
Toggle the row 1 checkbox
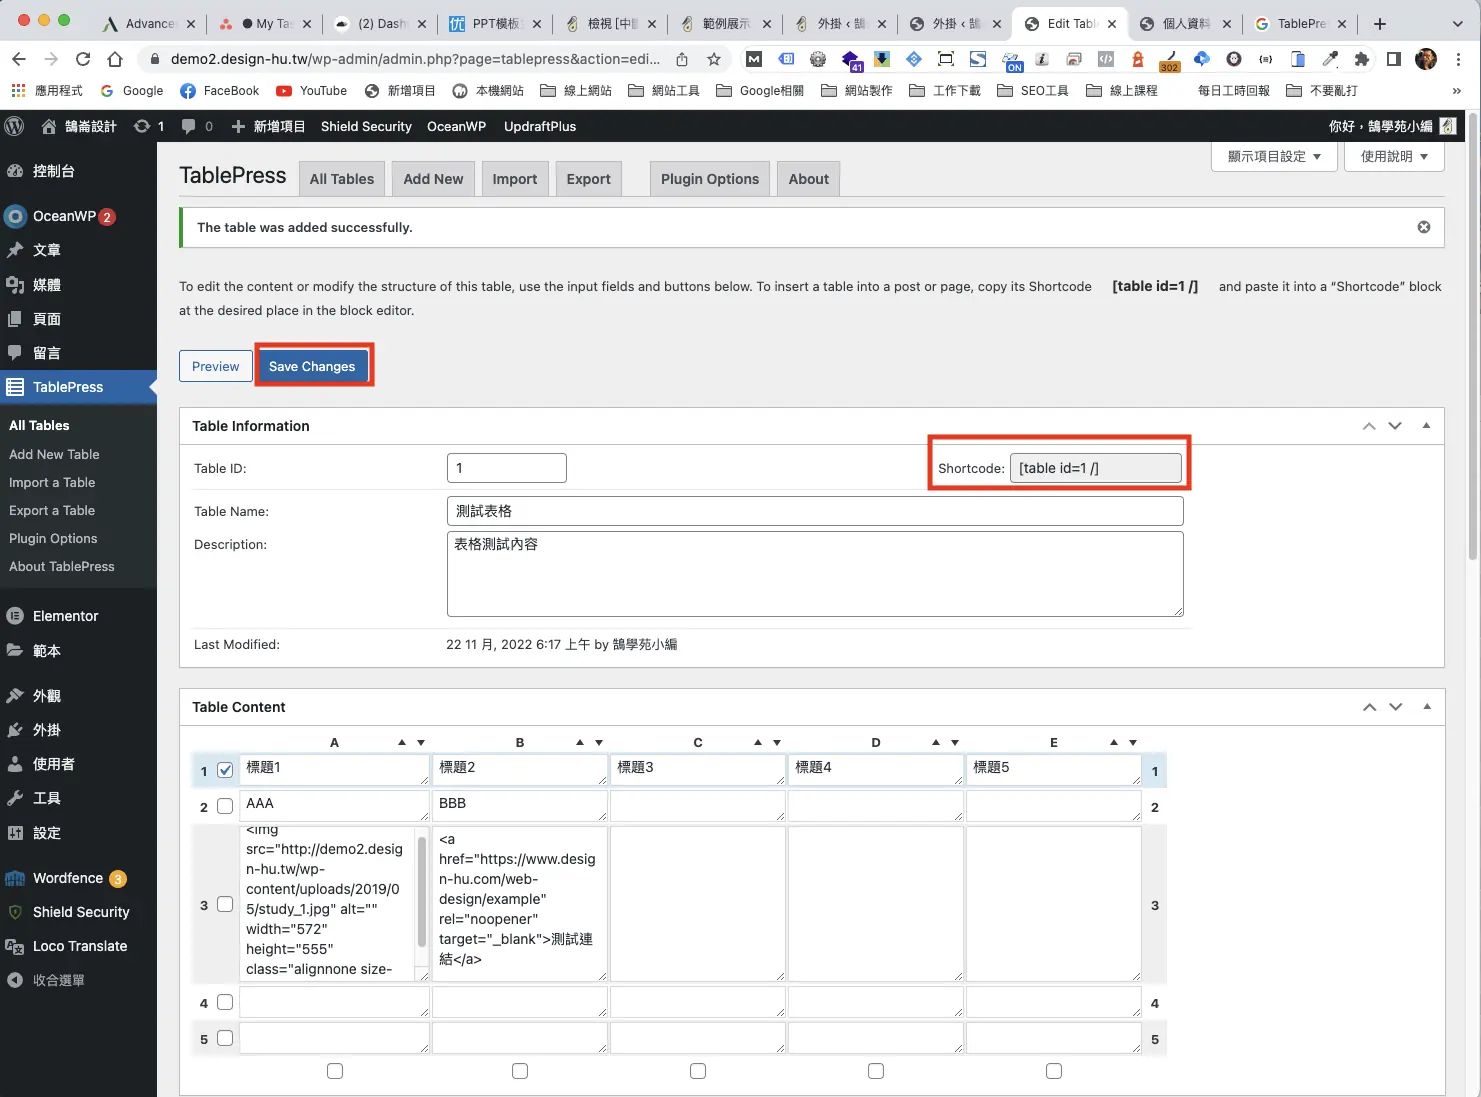point(225,770)
